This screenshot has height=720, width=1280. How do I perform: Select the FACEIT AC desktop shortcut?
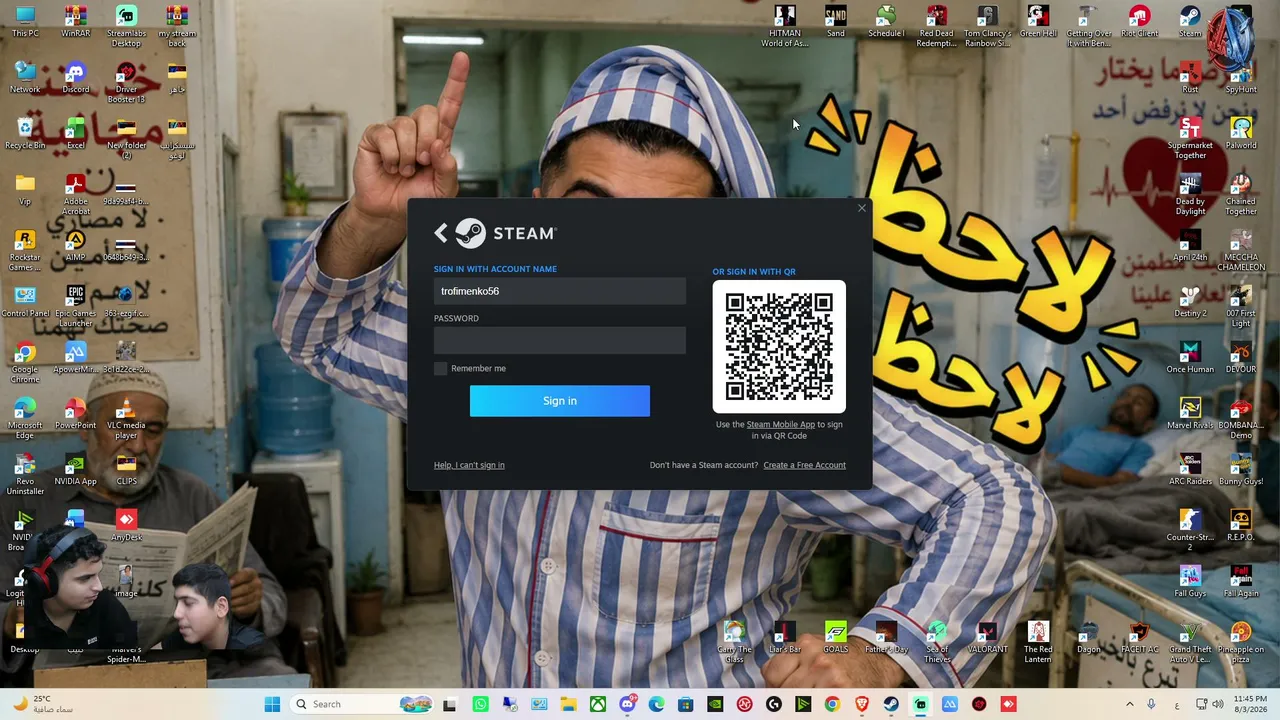click(x=1139, y=638)
